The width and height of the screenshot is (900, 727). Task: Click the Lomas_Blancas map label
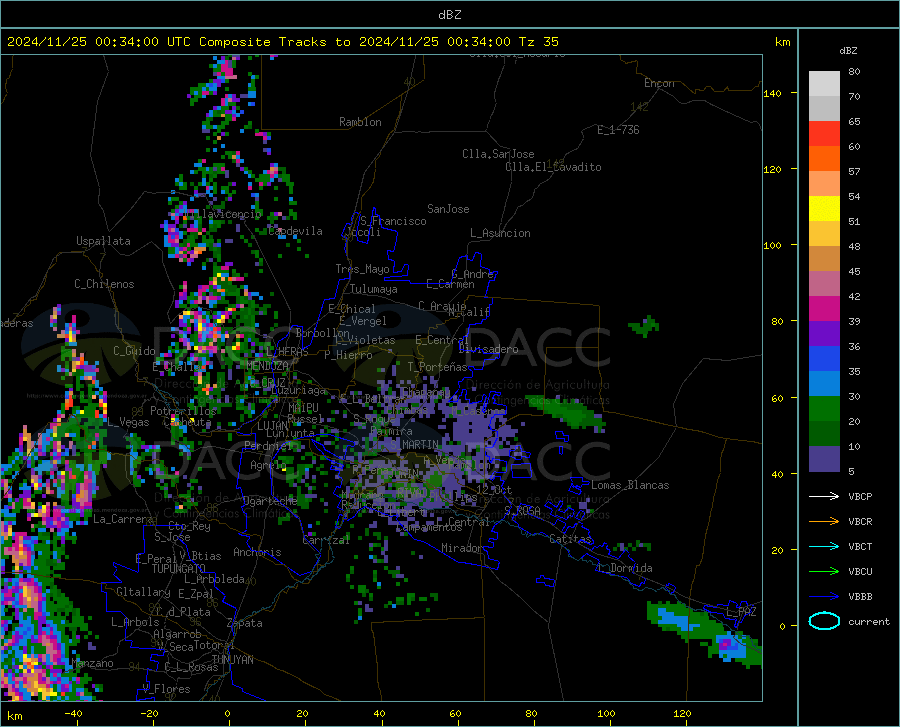[630, 485]
